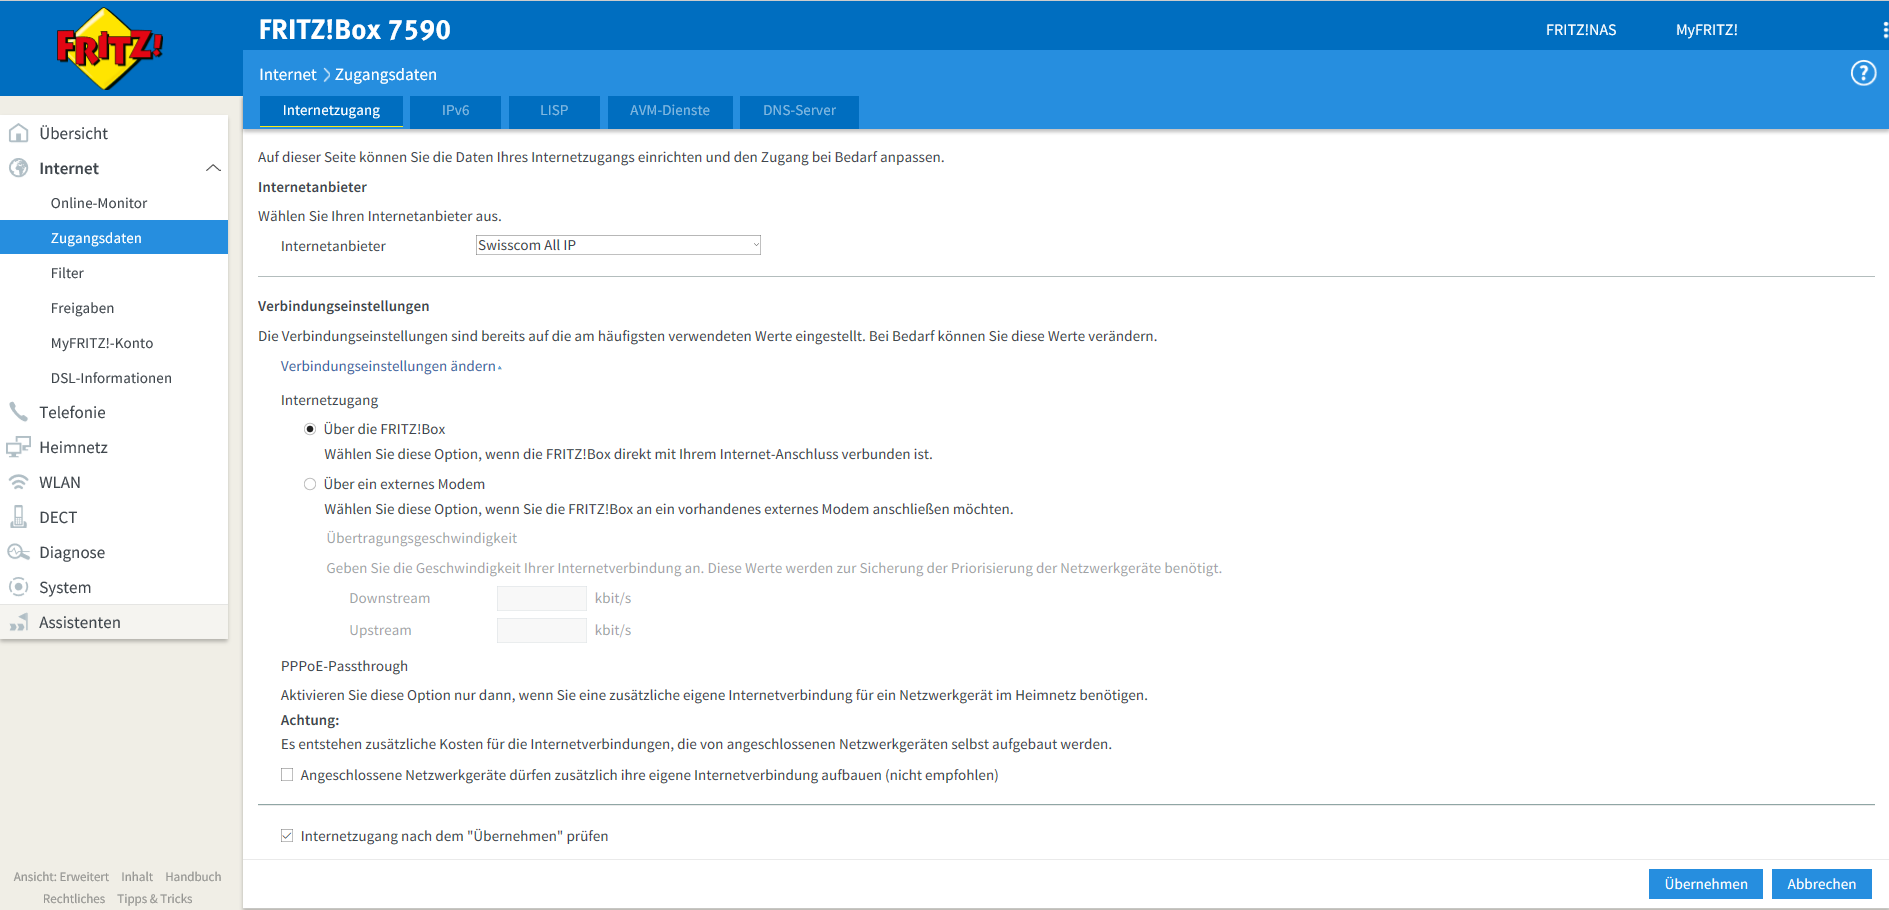The width and height of the screenshot is (1889, 910).
Task: Enable PPPoE passthrough for connected network devices
Action: click(x=287, y=775)
